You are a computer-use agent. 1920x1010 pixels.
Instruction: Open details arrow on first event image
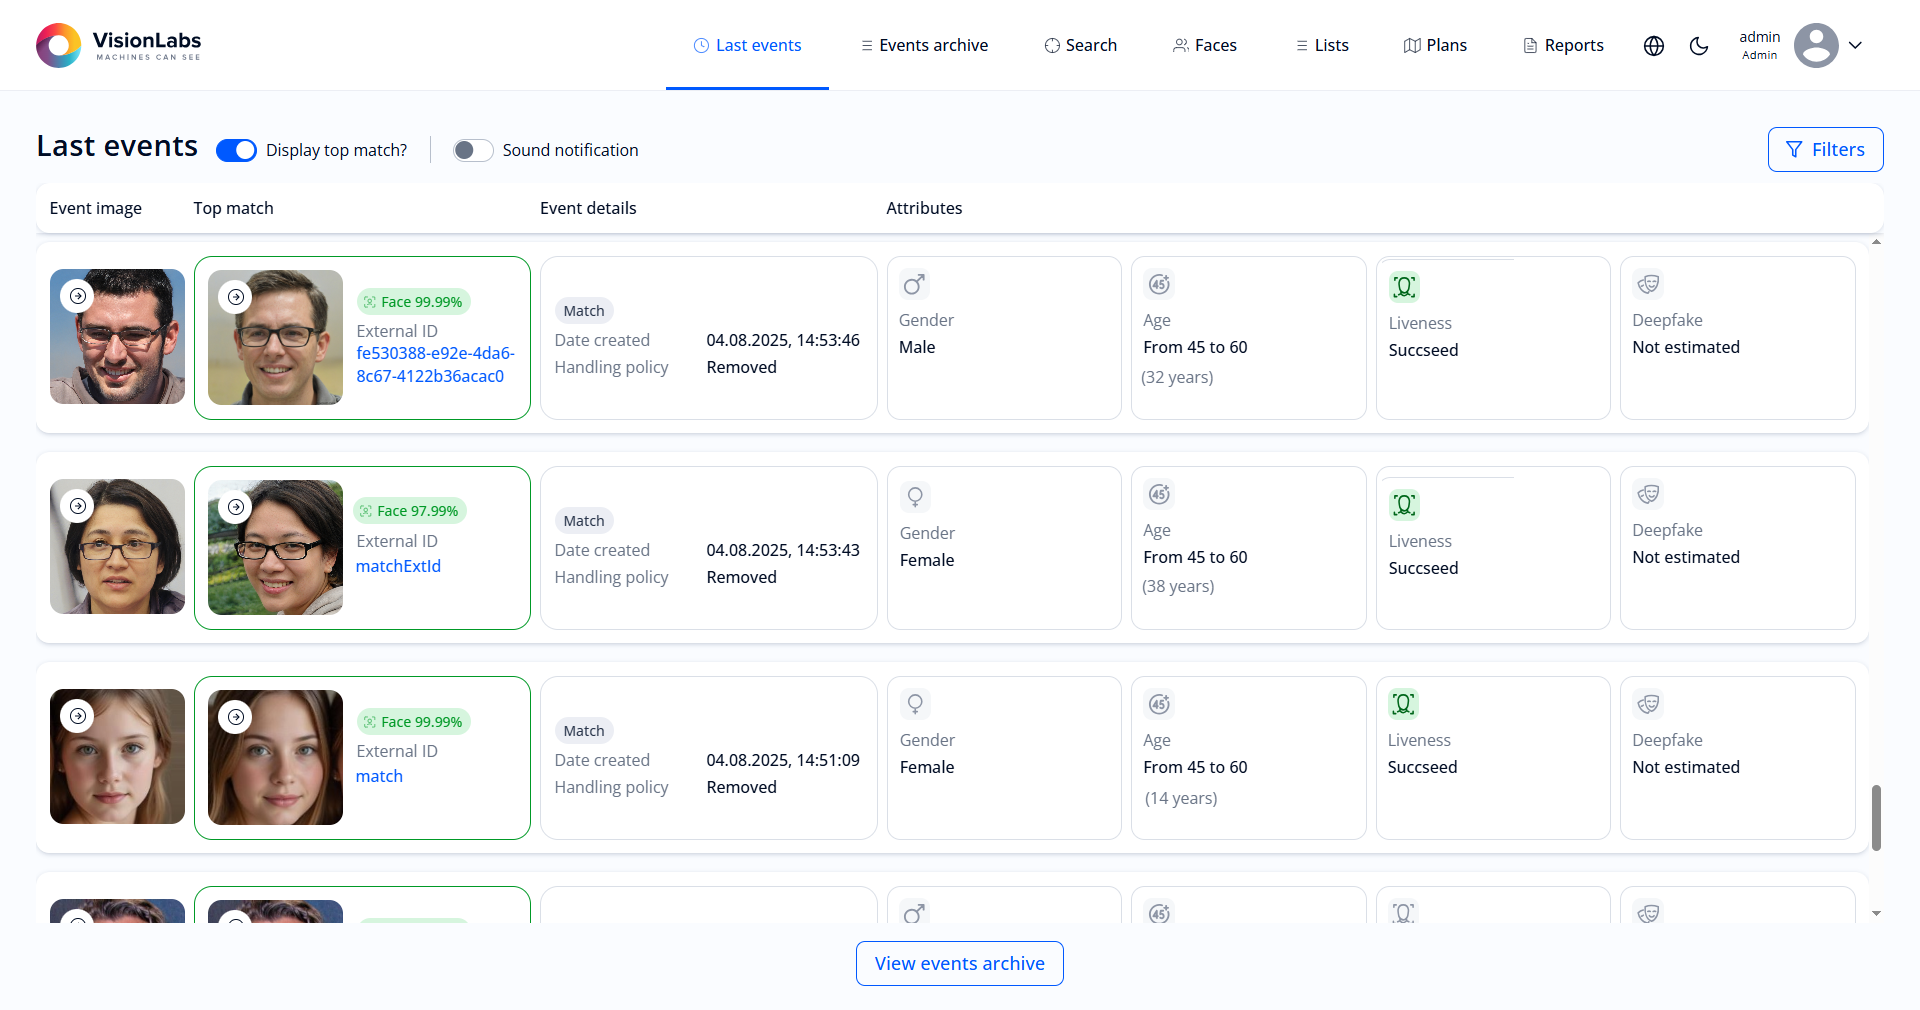(77, 295)
